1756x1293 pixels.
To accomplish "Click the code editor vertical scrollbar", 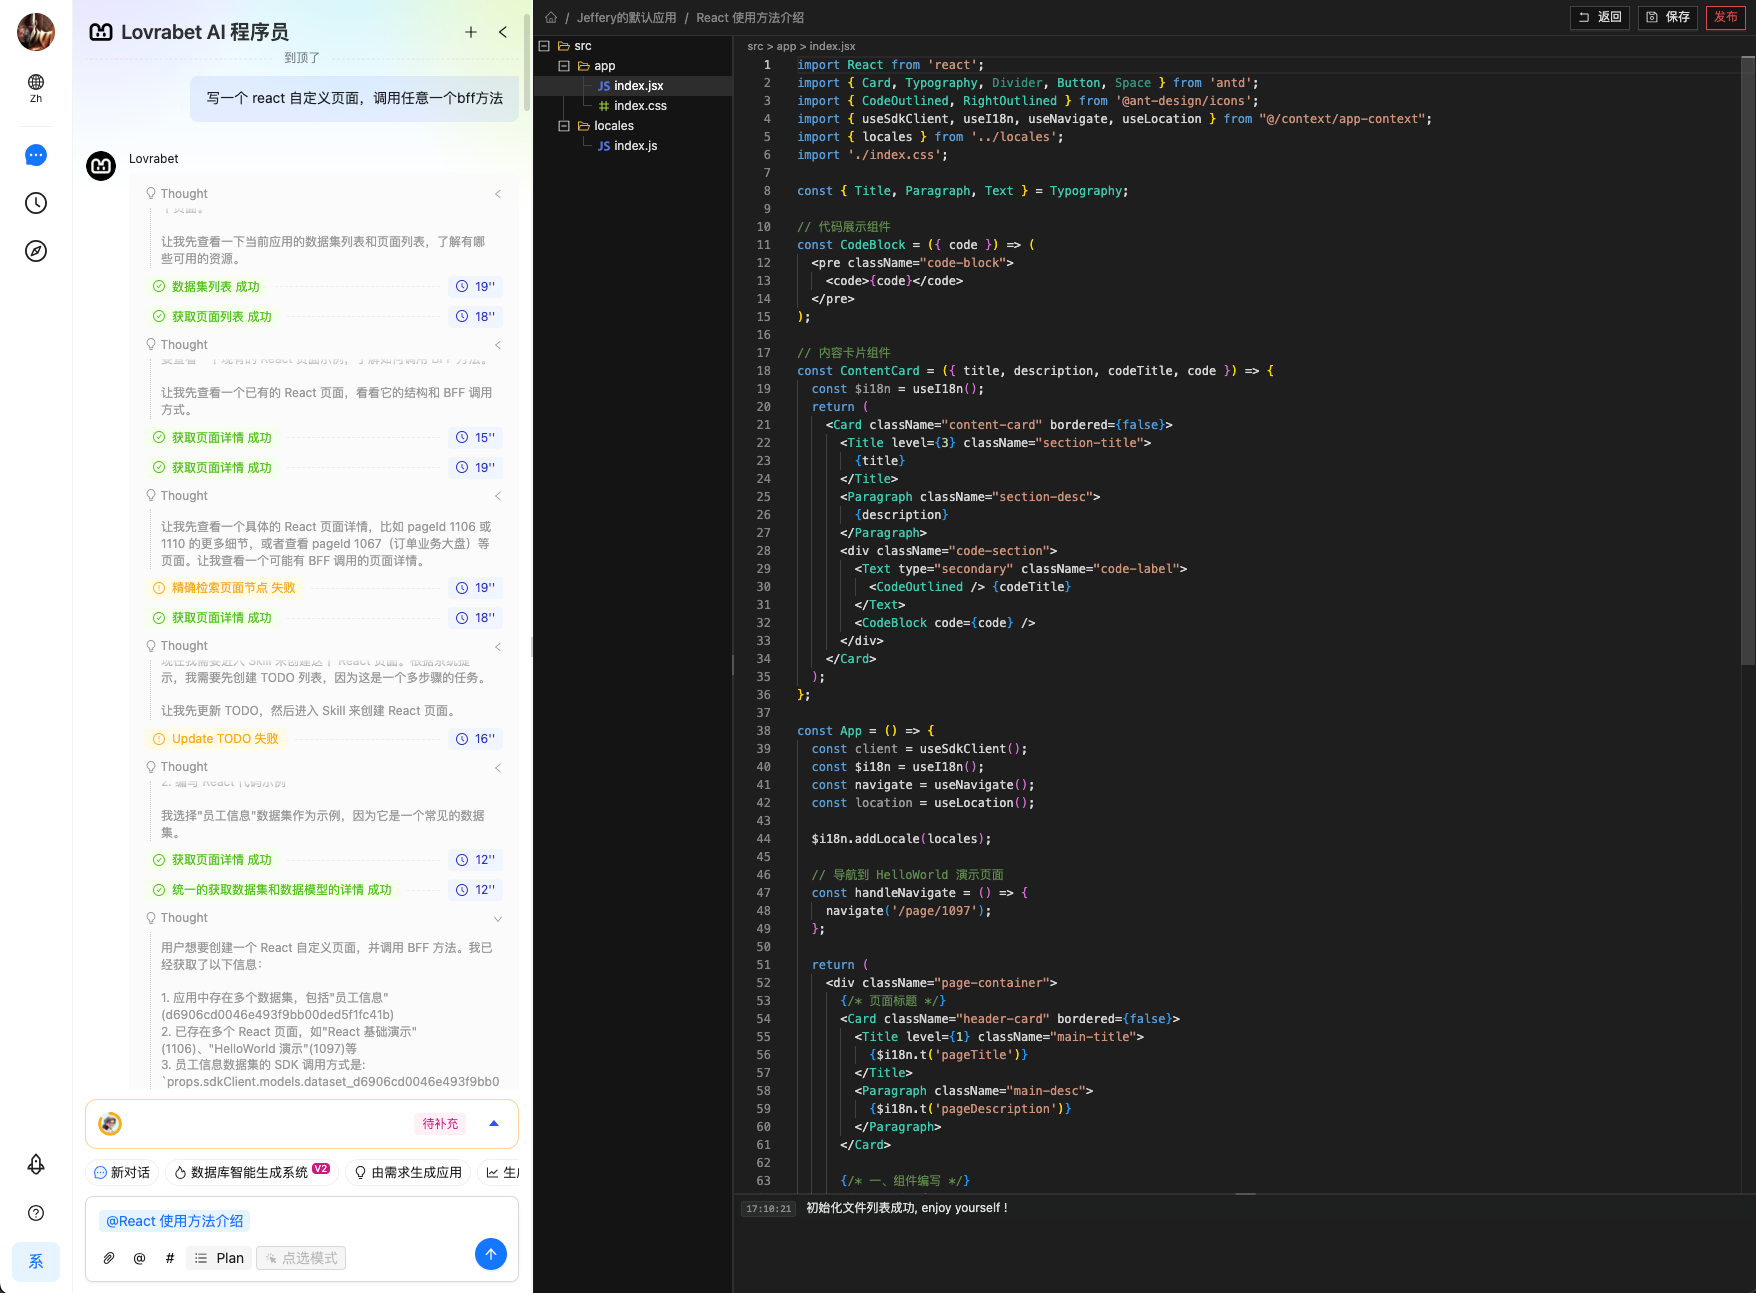I will click(1747, 360).
